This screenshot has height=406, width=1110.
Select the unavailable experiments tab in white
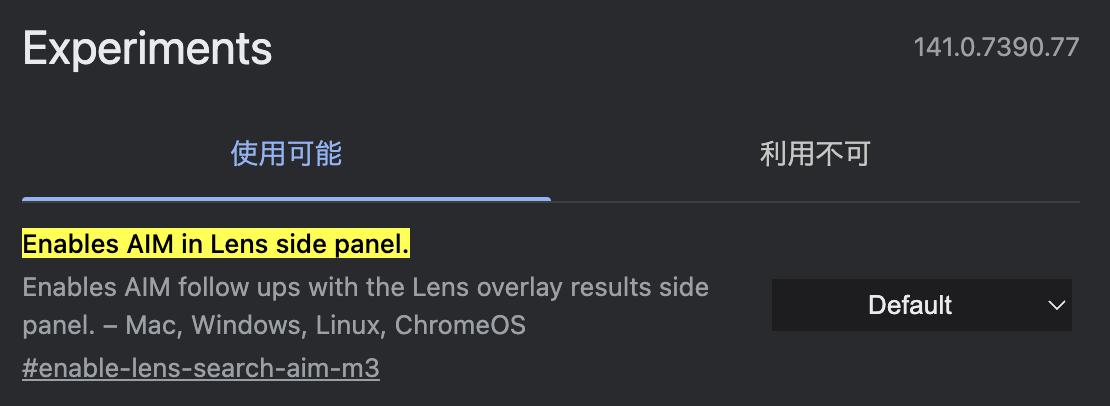point(815,154)
